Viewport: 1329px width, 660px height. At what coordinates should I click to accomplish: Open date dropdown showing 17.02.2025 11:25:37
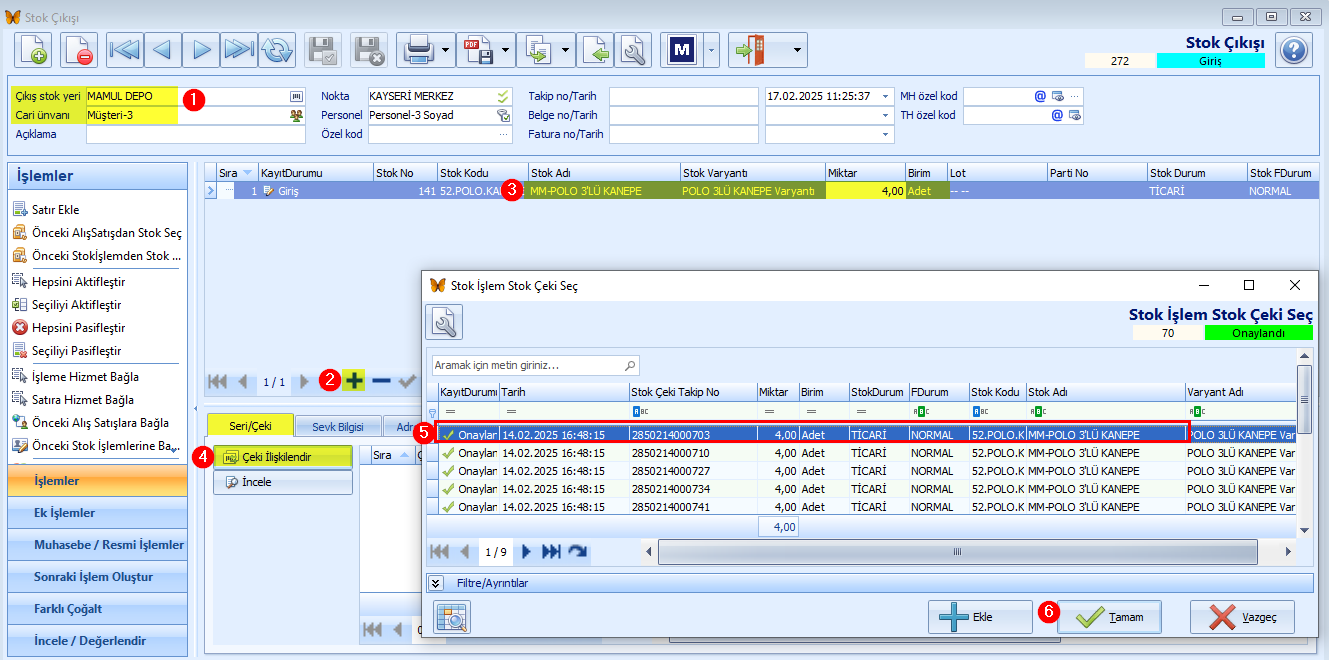pyautogui.click(x=886, y=96)
